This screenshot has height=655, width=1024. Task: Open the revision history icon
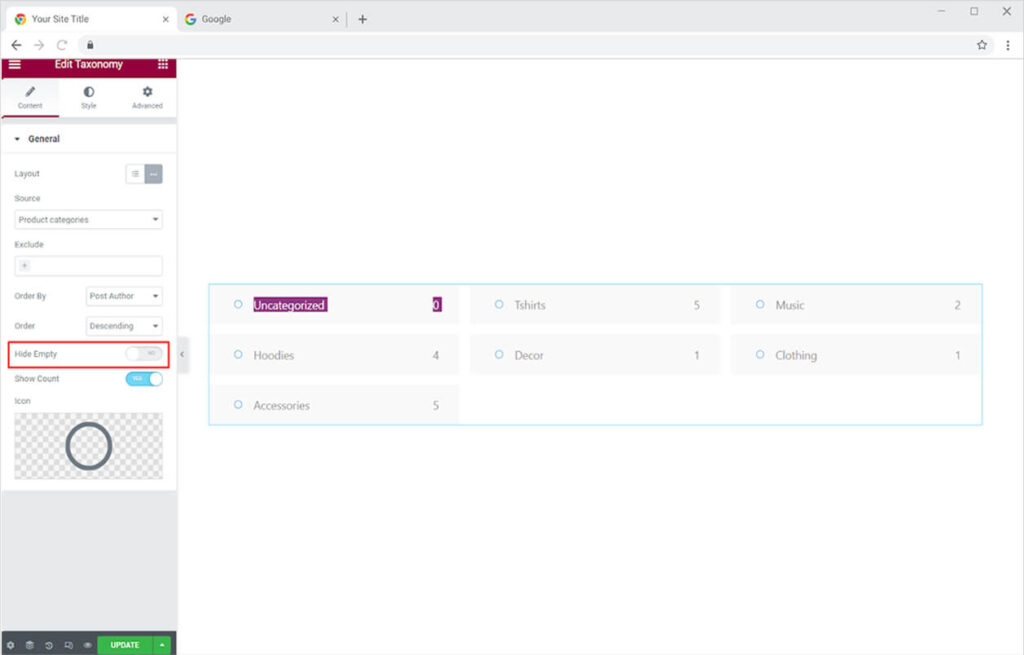point(49,645)
